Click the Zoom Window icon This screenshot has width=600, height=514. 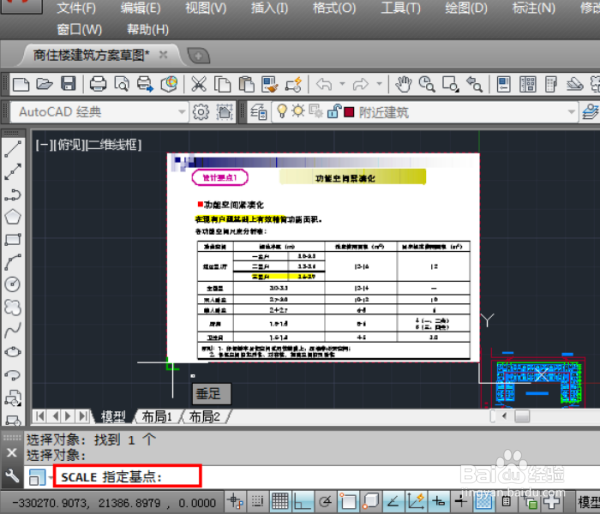[x=450, y=84]
